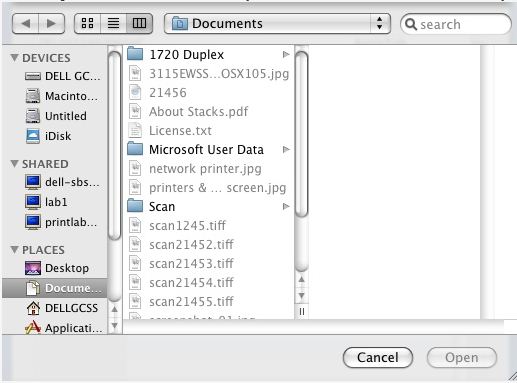
Task: Click the Open button
Action: point(462,358)
